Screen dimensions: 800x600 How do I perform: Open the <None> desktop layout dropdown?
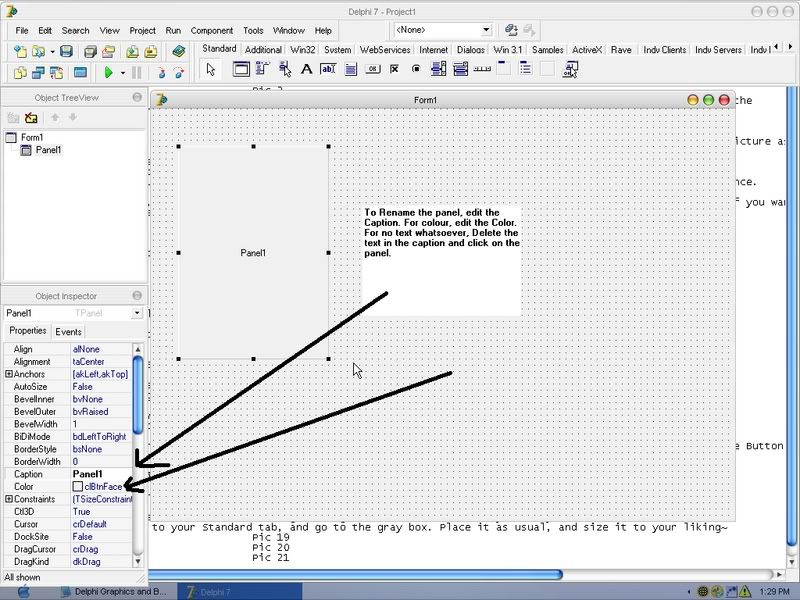(486, 30)
